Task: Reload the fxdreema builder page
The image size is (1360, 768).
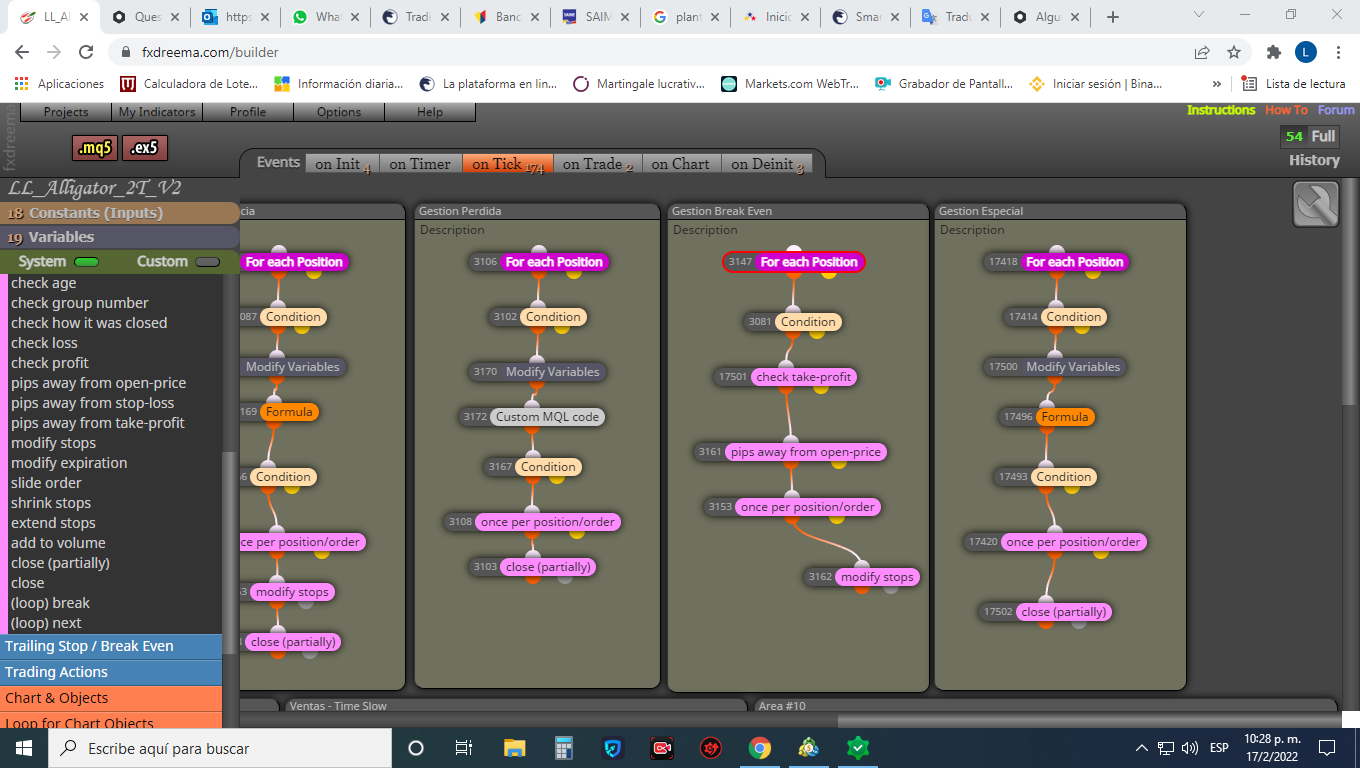Action: pyautogui.click(x=86, y=52)
